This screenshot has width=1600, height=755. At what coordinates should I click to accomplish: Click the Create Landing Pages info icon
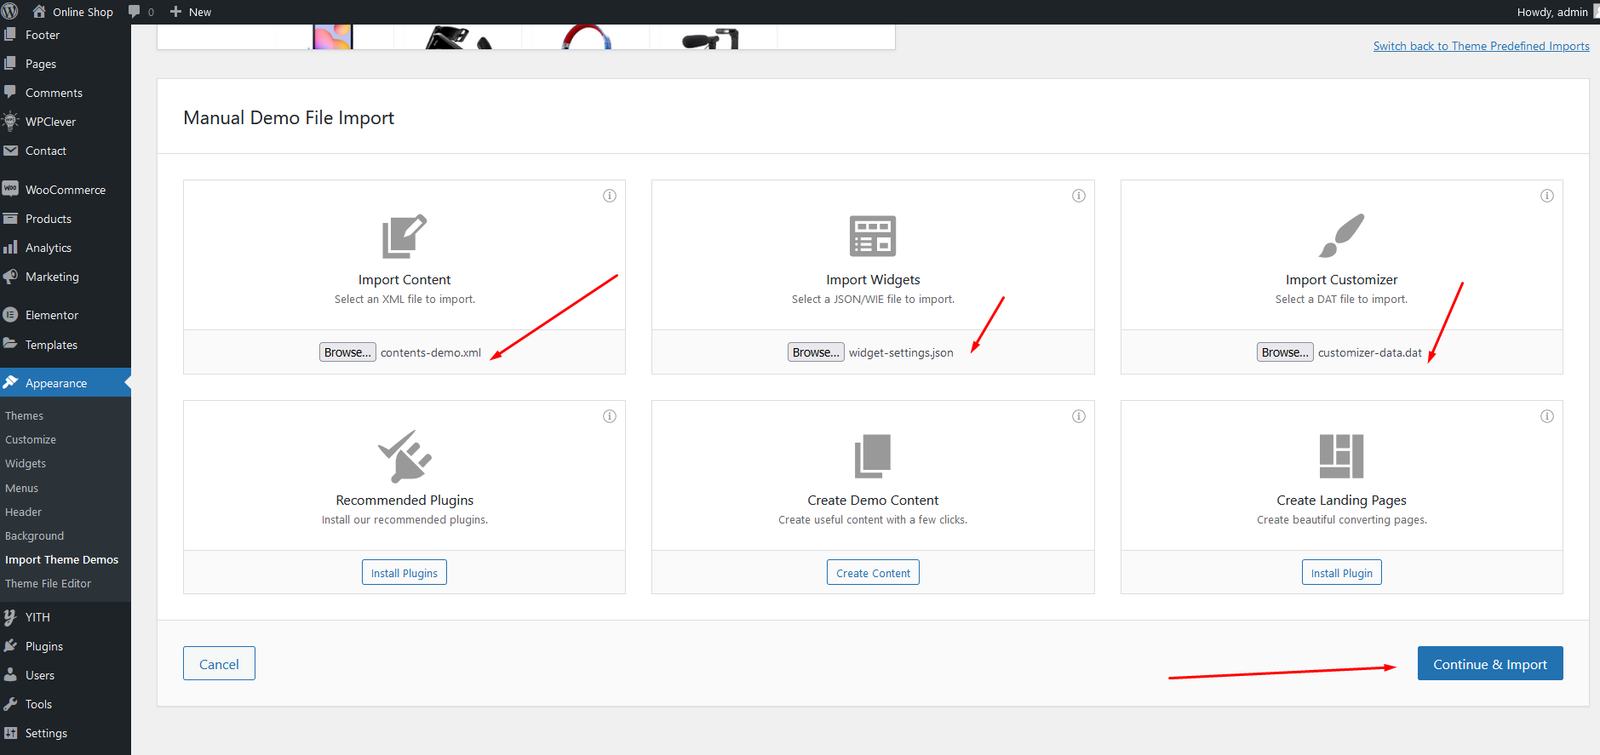[x=1546, y=416]
